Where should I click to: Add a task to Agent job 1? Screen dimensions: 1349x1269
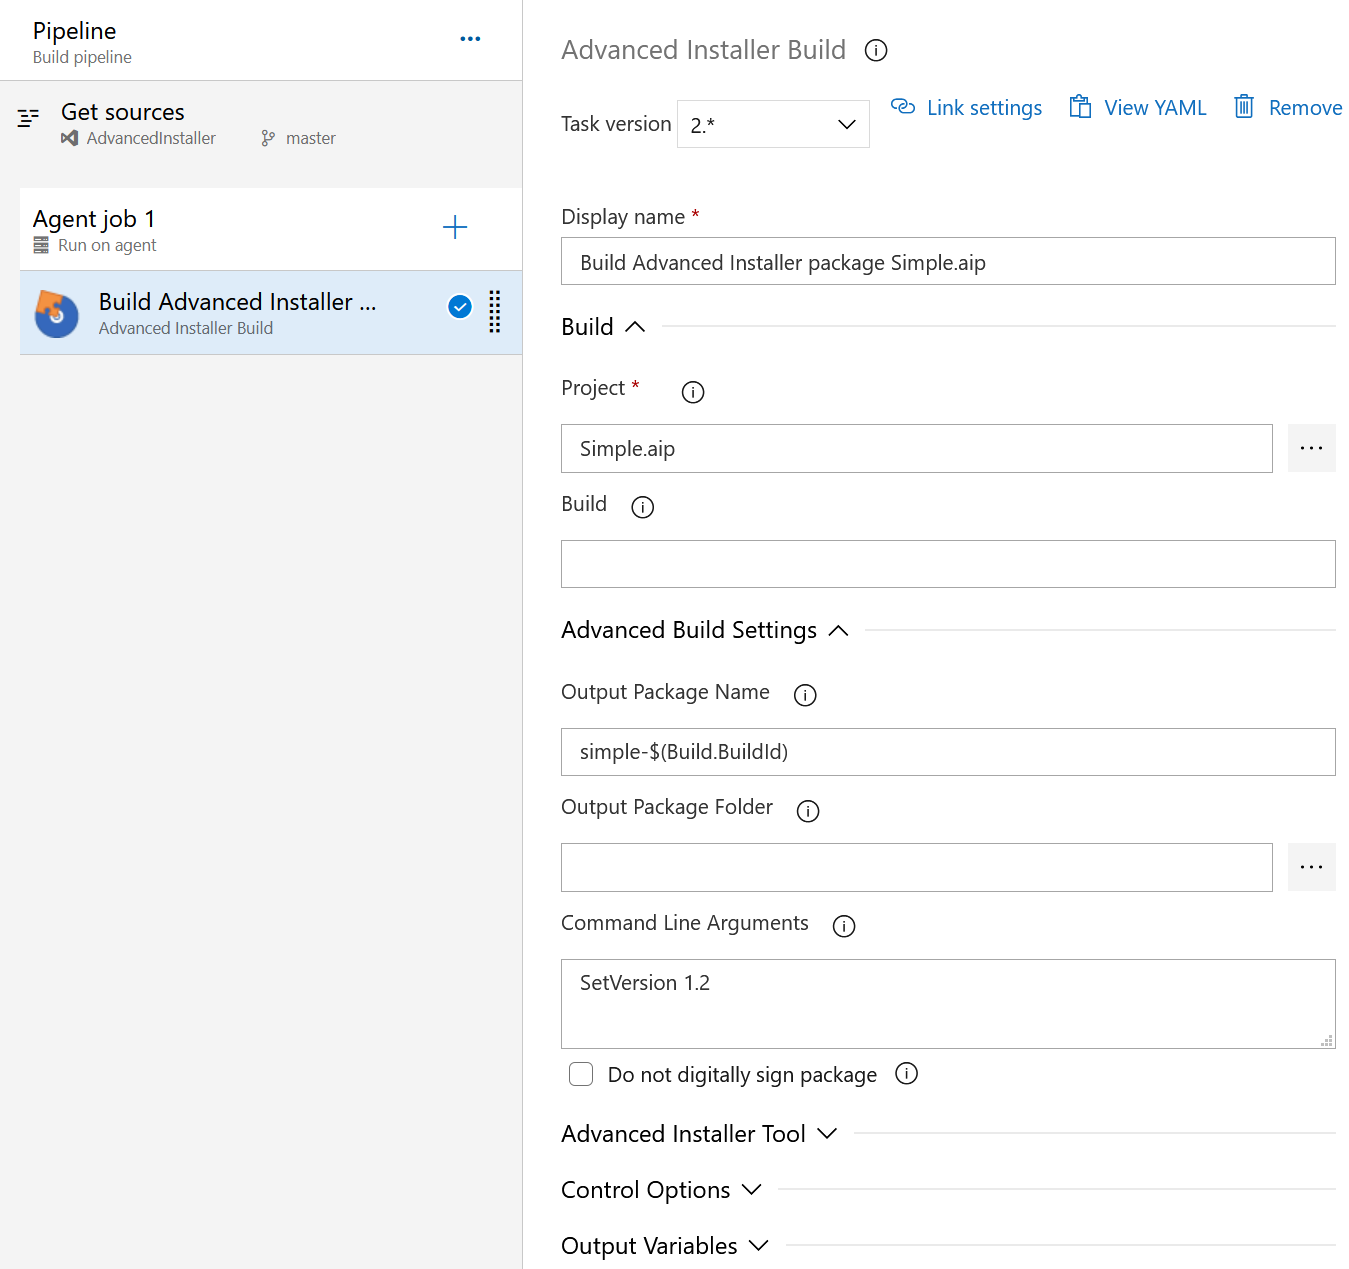coord(455,227)
